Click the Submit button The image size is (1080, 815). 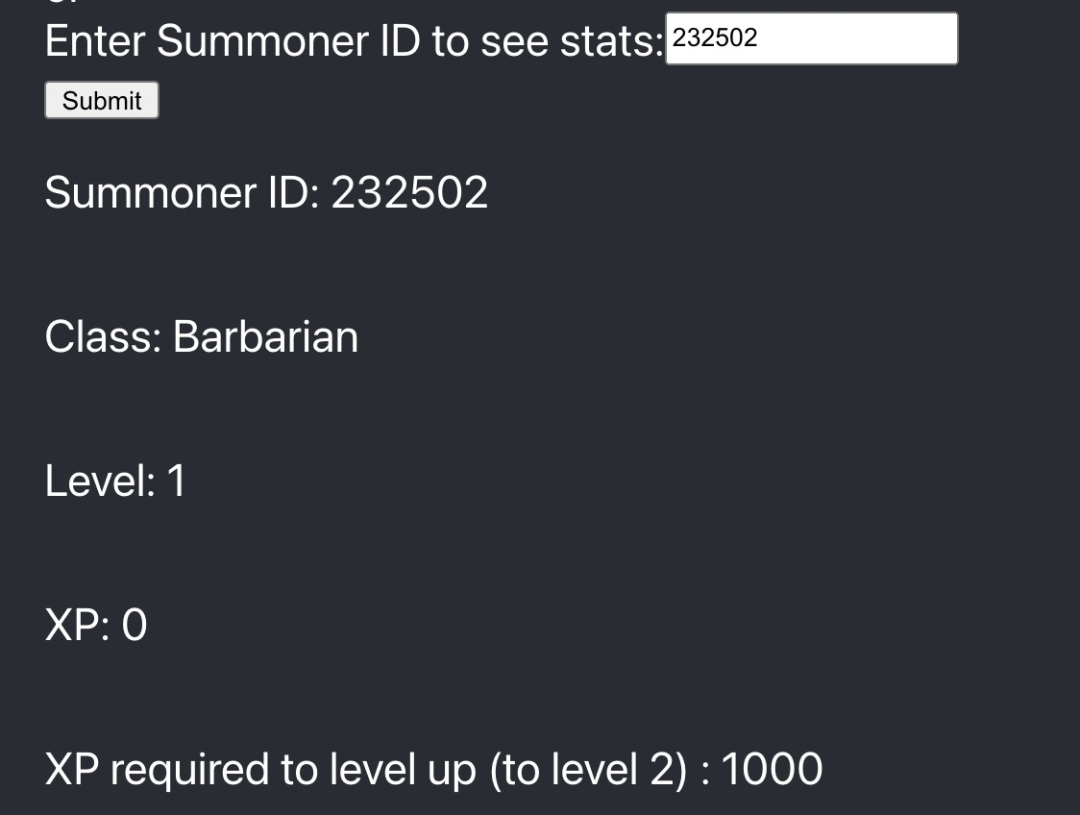[x=102, y=101]
